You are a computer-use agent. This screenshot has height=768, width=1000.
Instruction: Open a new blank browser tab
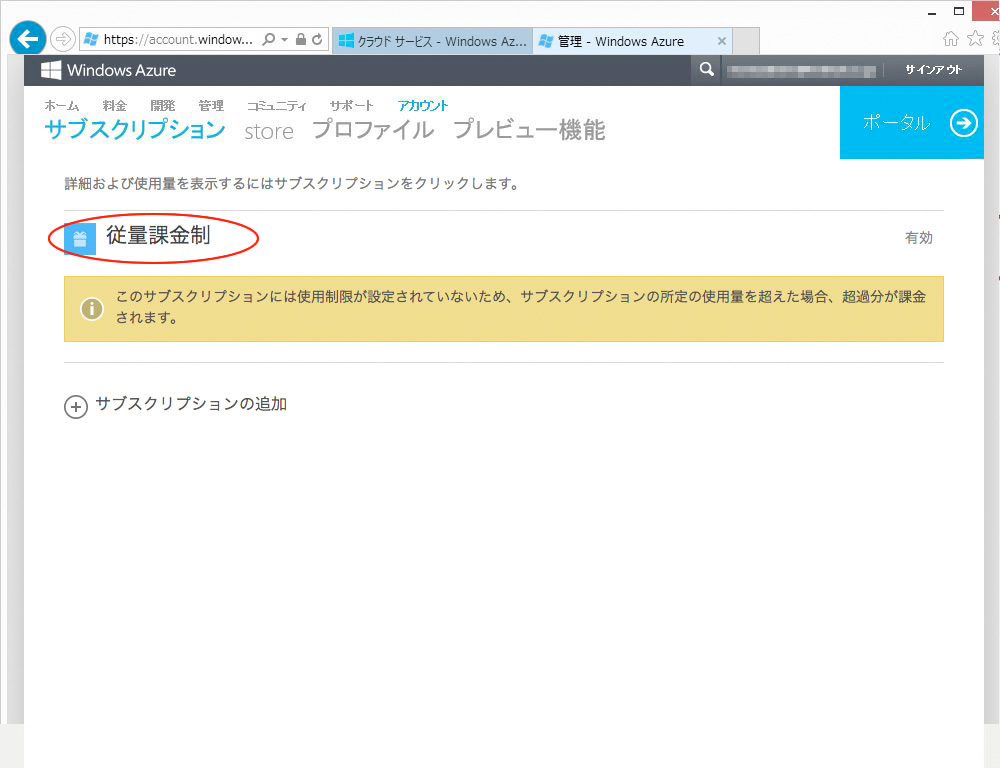(x=746, y=41)
